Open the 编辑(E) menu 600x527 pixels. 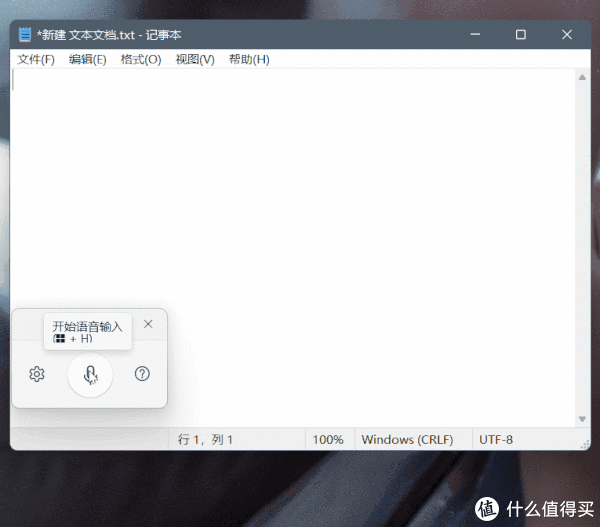coord(87,59)
